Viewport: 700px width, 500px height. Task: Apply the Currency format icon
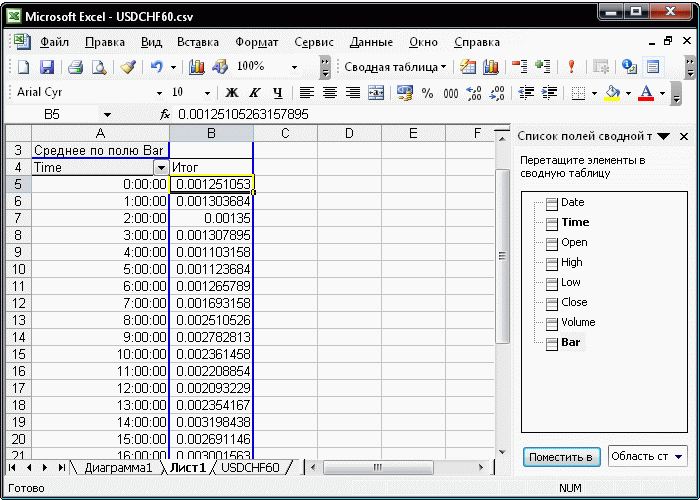[x=404, y=93]
